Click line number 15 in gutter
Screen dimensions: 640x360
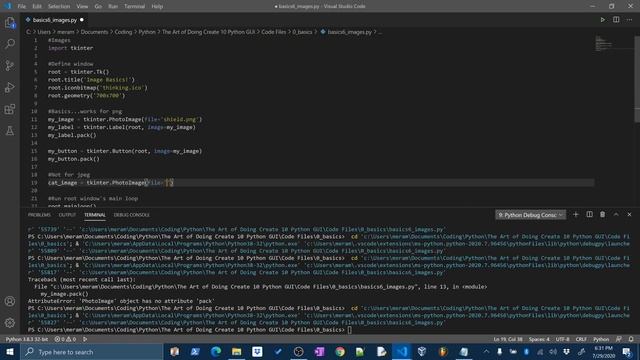click(x=34, y=151)
